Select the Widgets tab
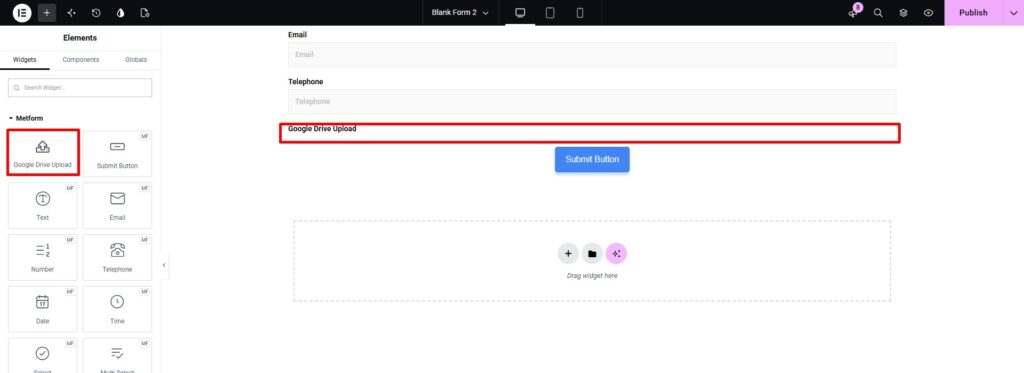This screenshot has height=373, width=1024. click(25, 59)
